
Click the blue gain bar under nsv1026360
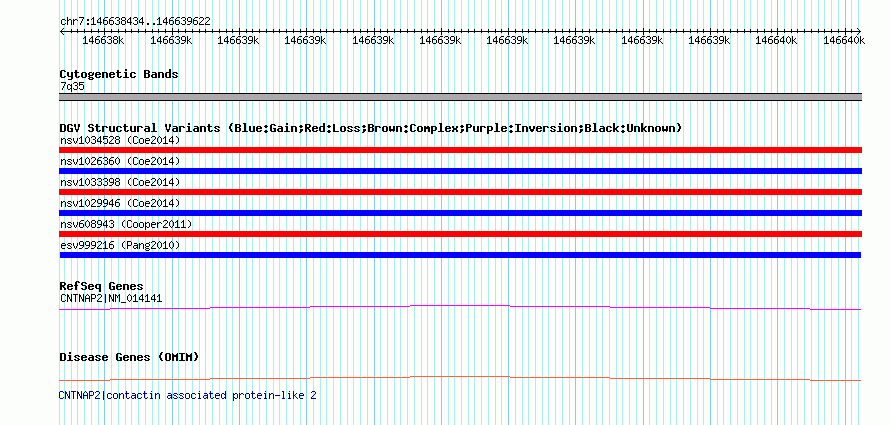(460, 171)
